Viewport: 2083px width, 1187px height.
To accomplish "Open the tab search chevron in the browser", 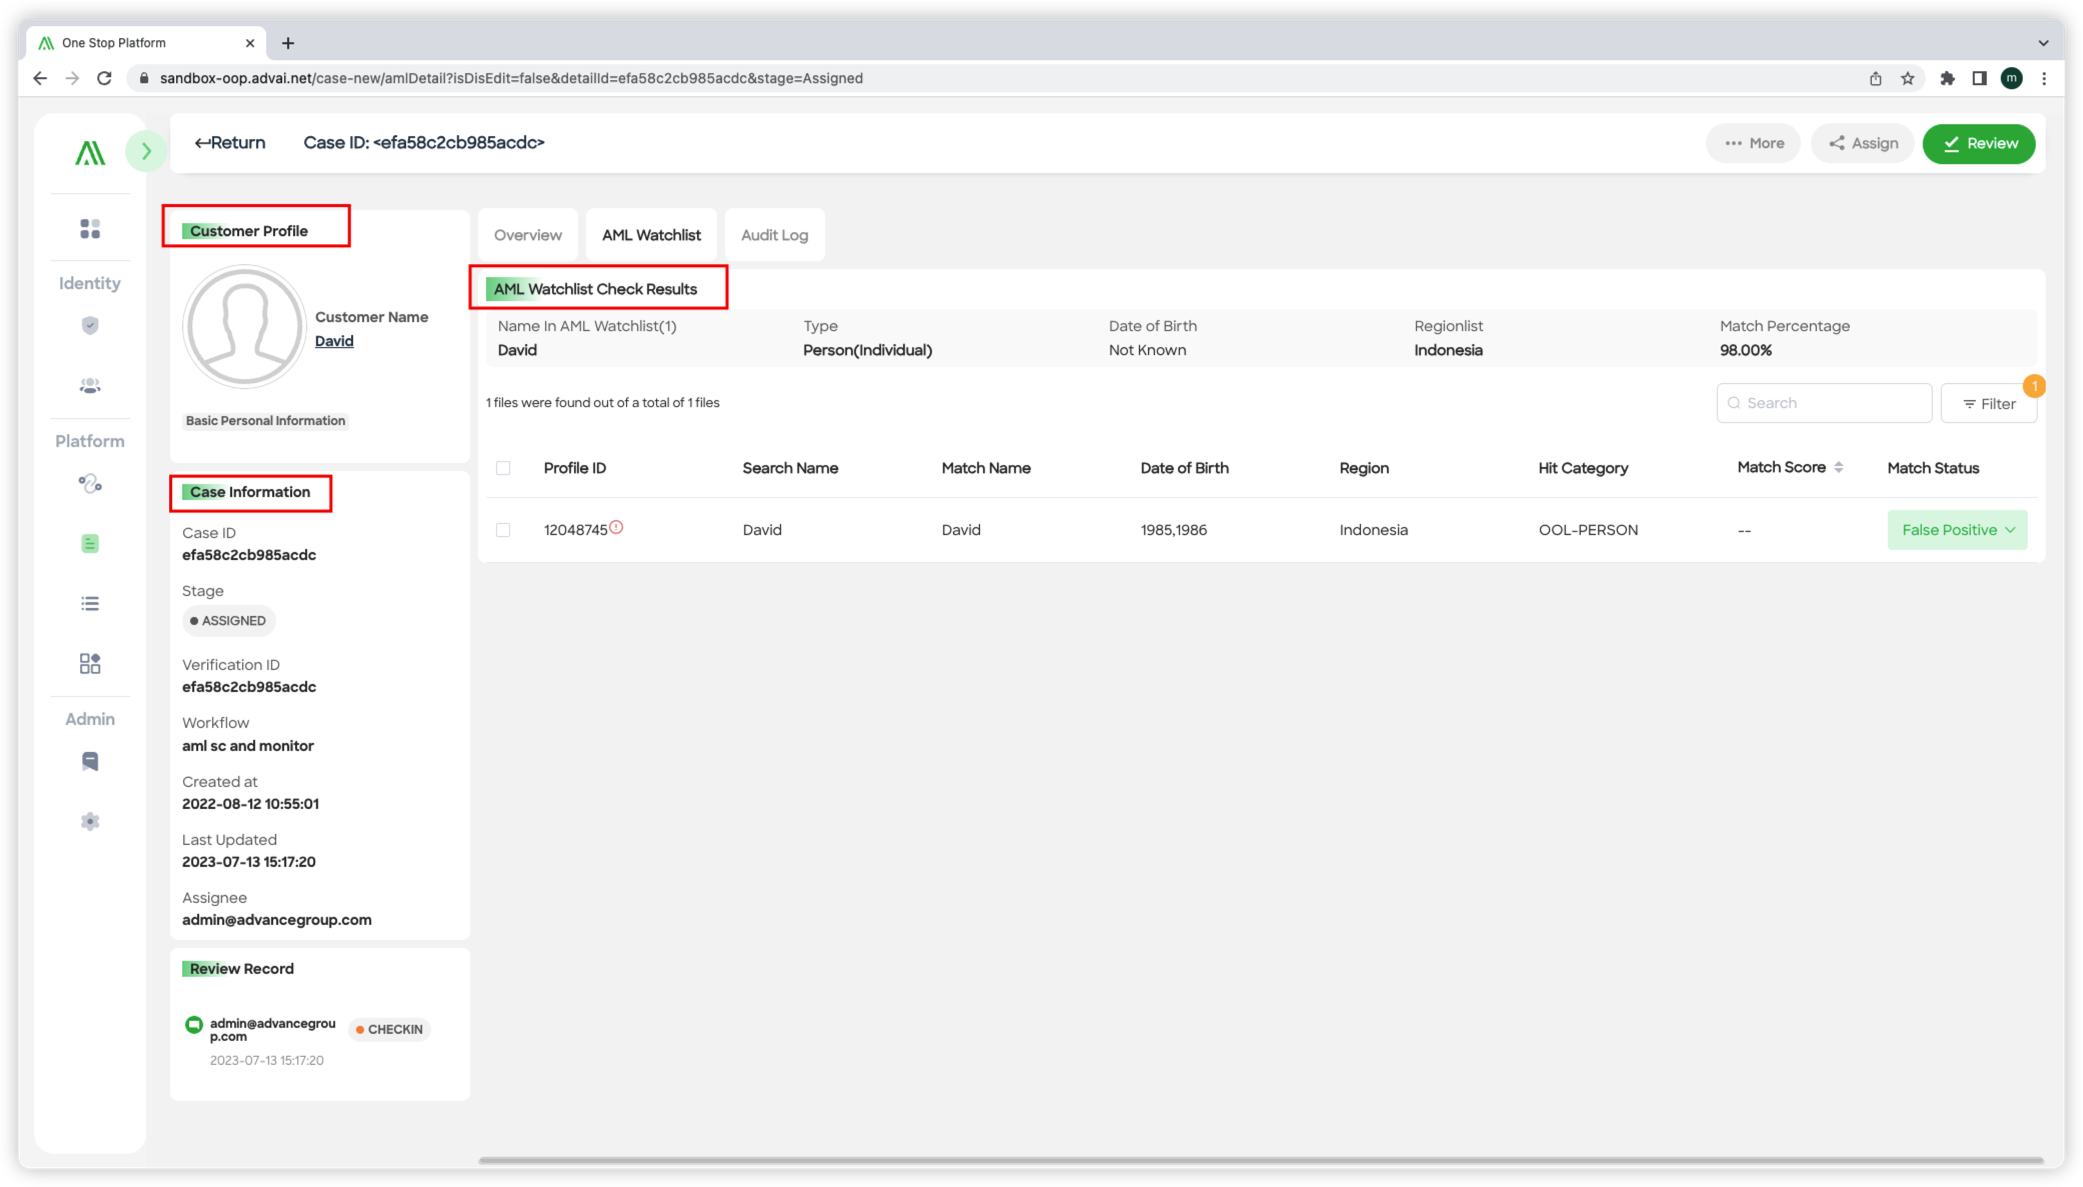I will point(2043,43).
